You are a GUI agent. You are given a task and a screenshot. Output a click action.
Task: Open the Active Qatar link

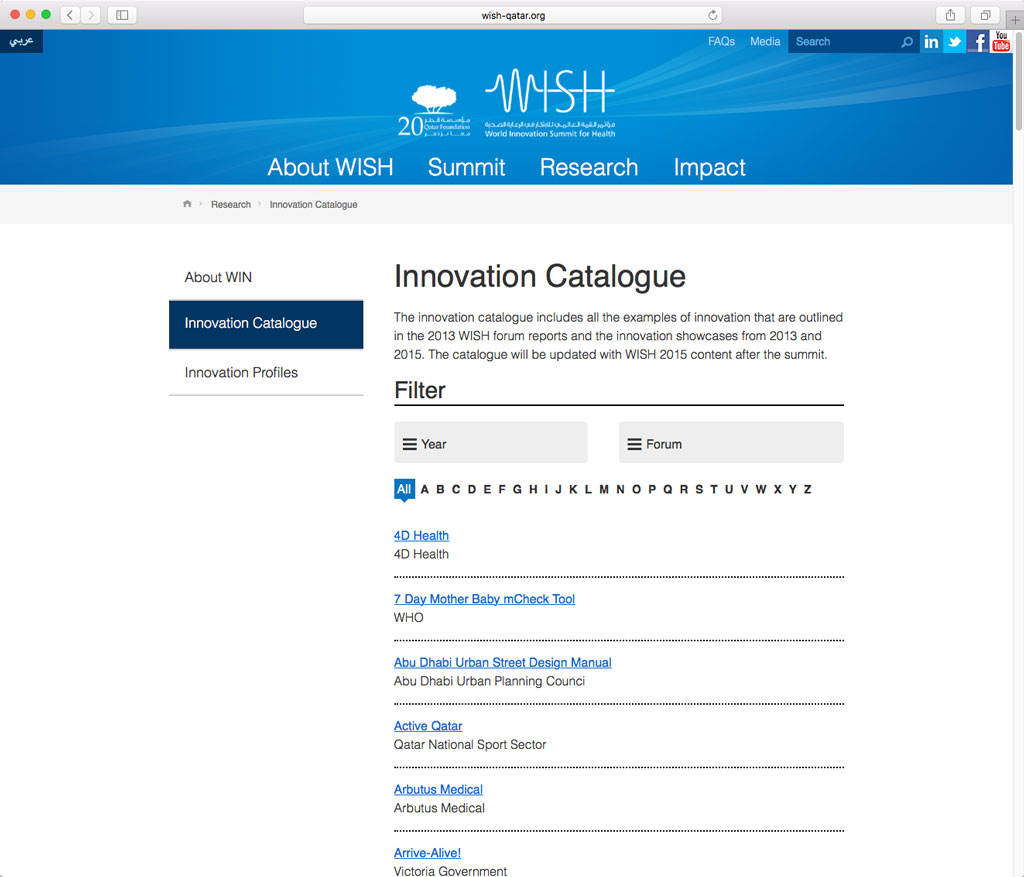[x=428, y=726]
